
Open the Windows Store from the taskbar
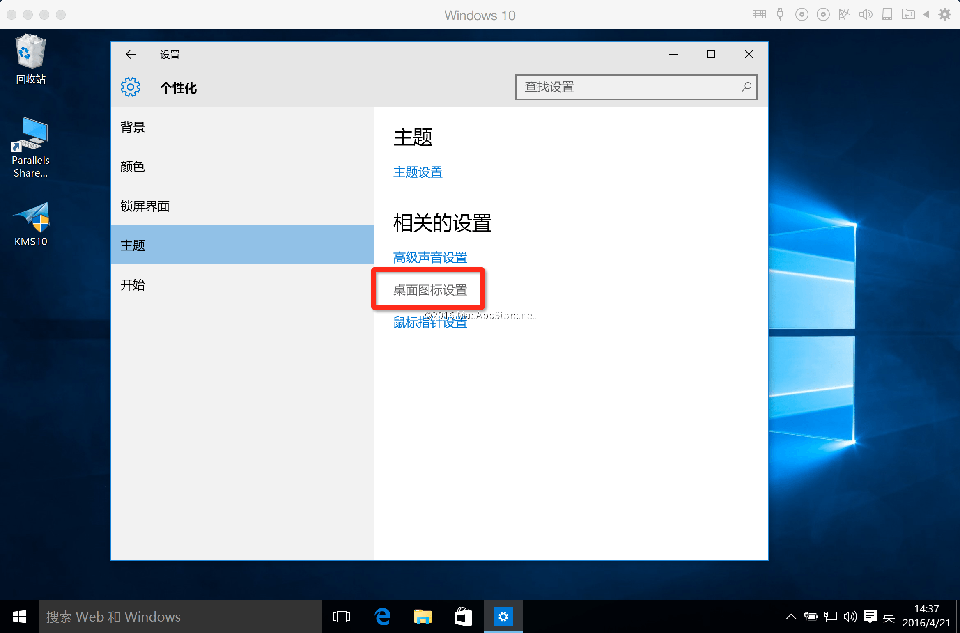tap(462, 616)
